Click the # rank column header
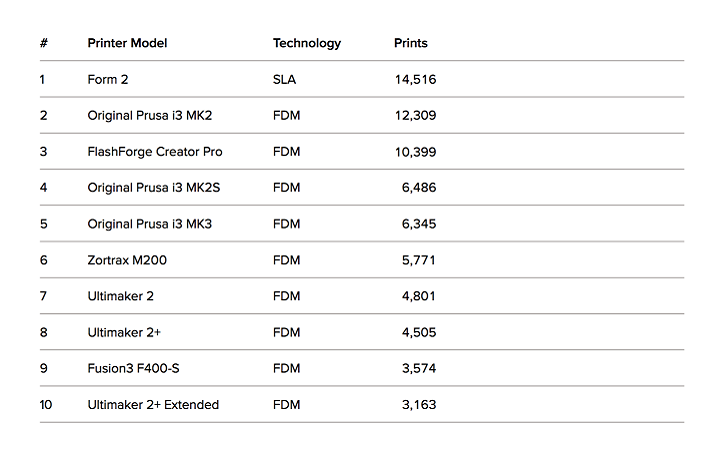 coord(44,43)
